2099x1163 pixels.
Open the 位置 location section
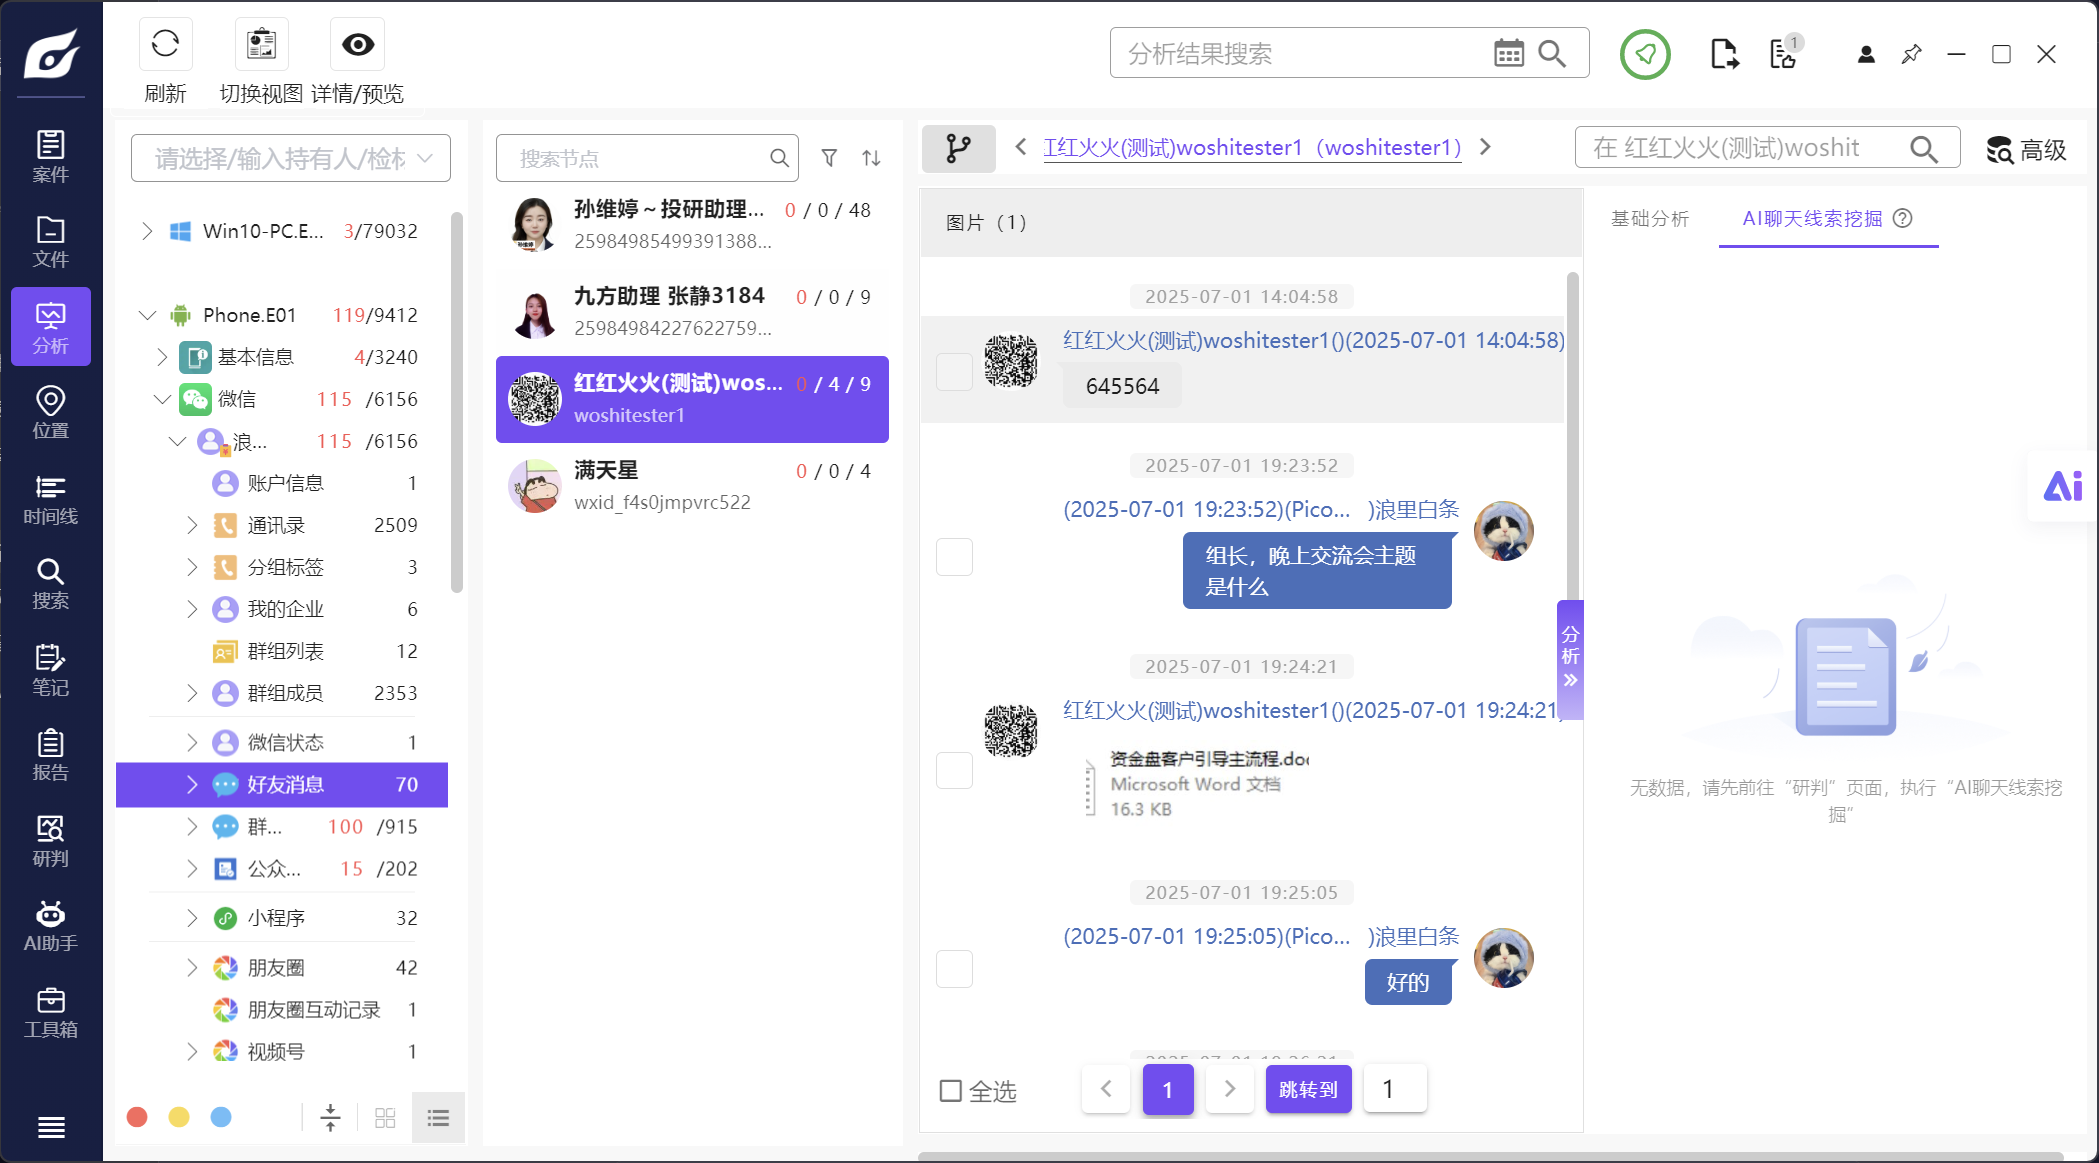(51, 413)
